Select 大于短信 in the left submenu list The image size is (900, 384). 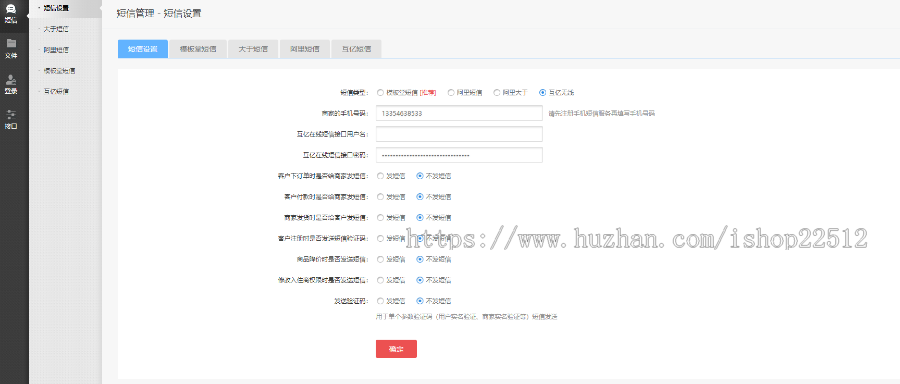[56, 29]
